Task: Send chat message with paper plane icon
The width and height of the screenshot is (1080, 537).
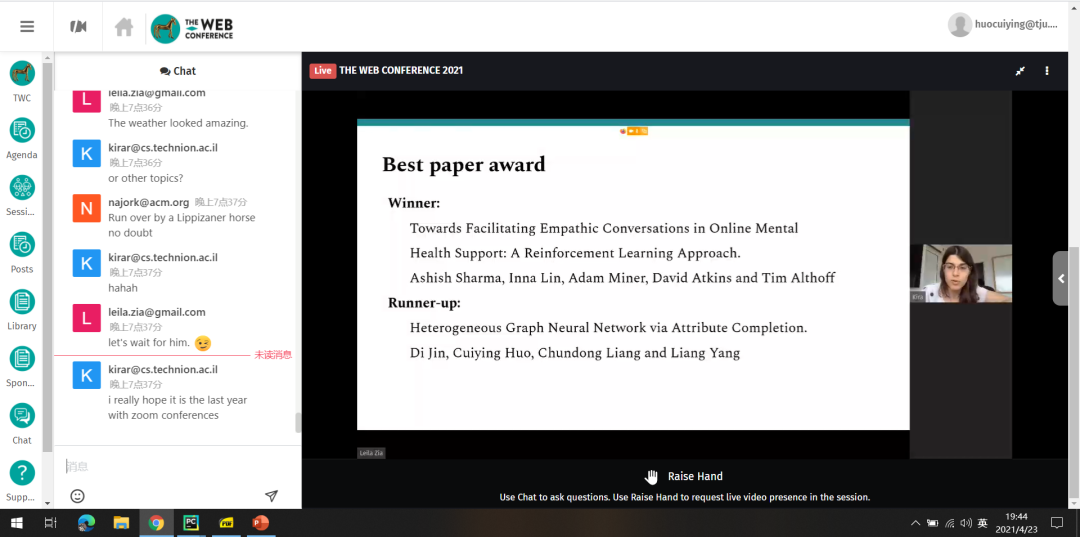Action: click(271, 496)
